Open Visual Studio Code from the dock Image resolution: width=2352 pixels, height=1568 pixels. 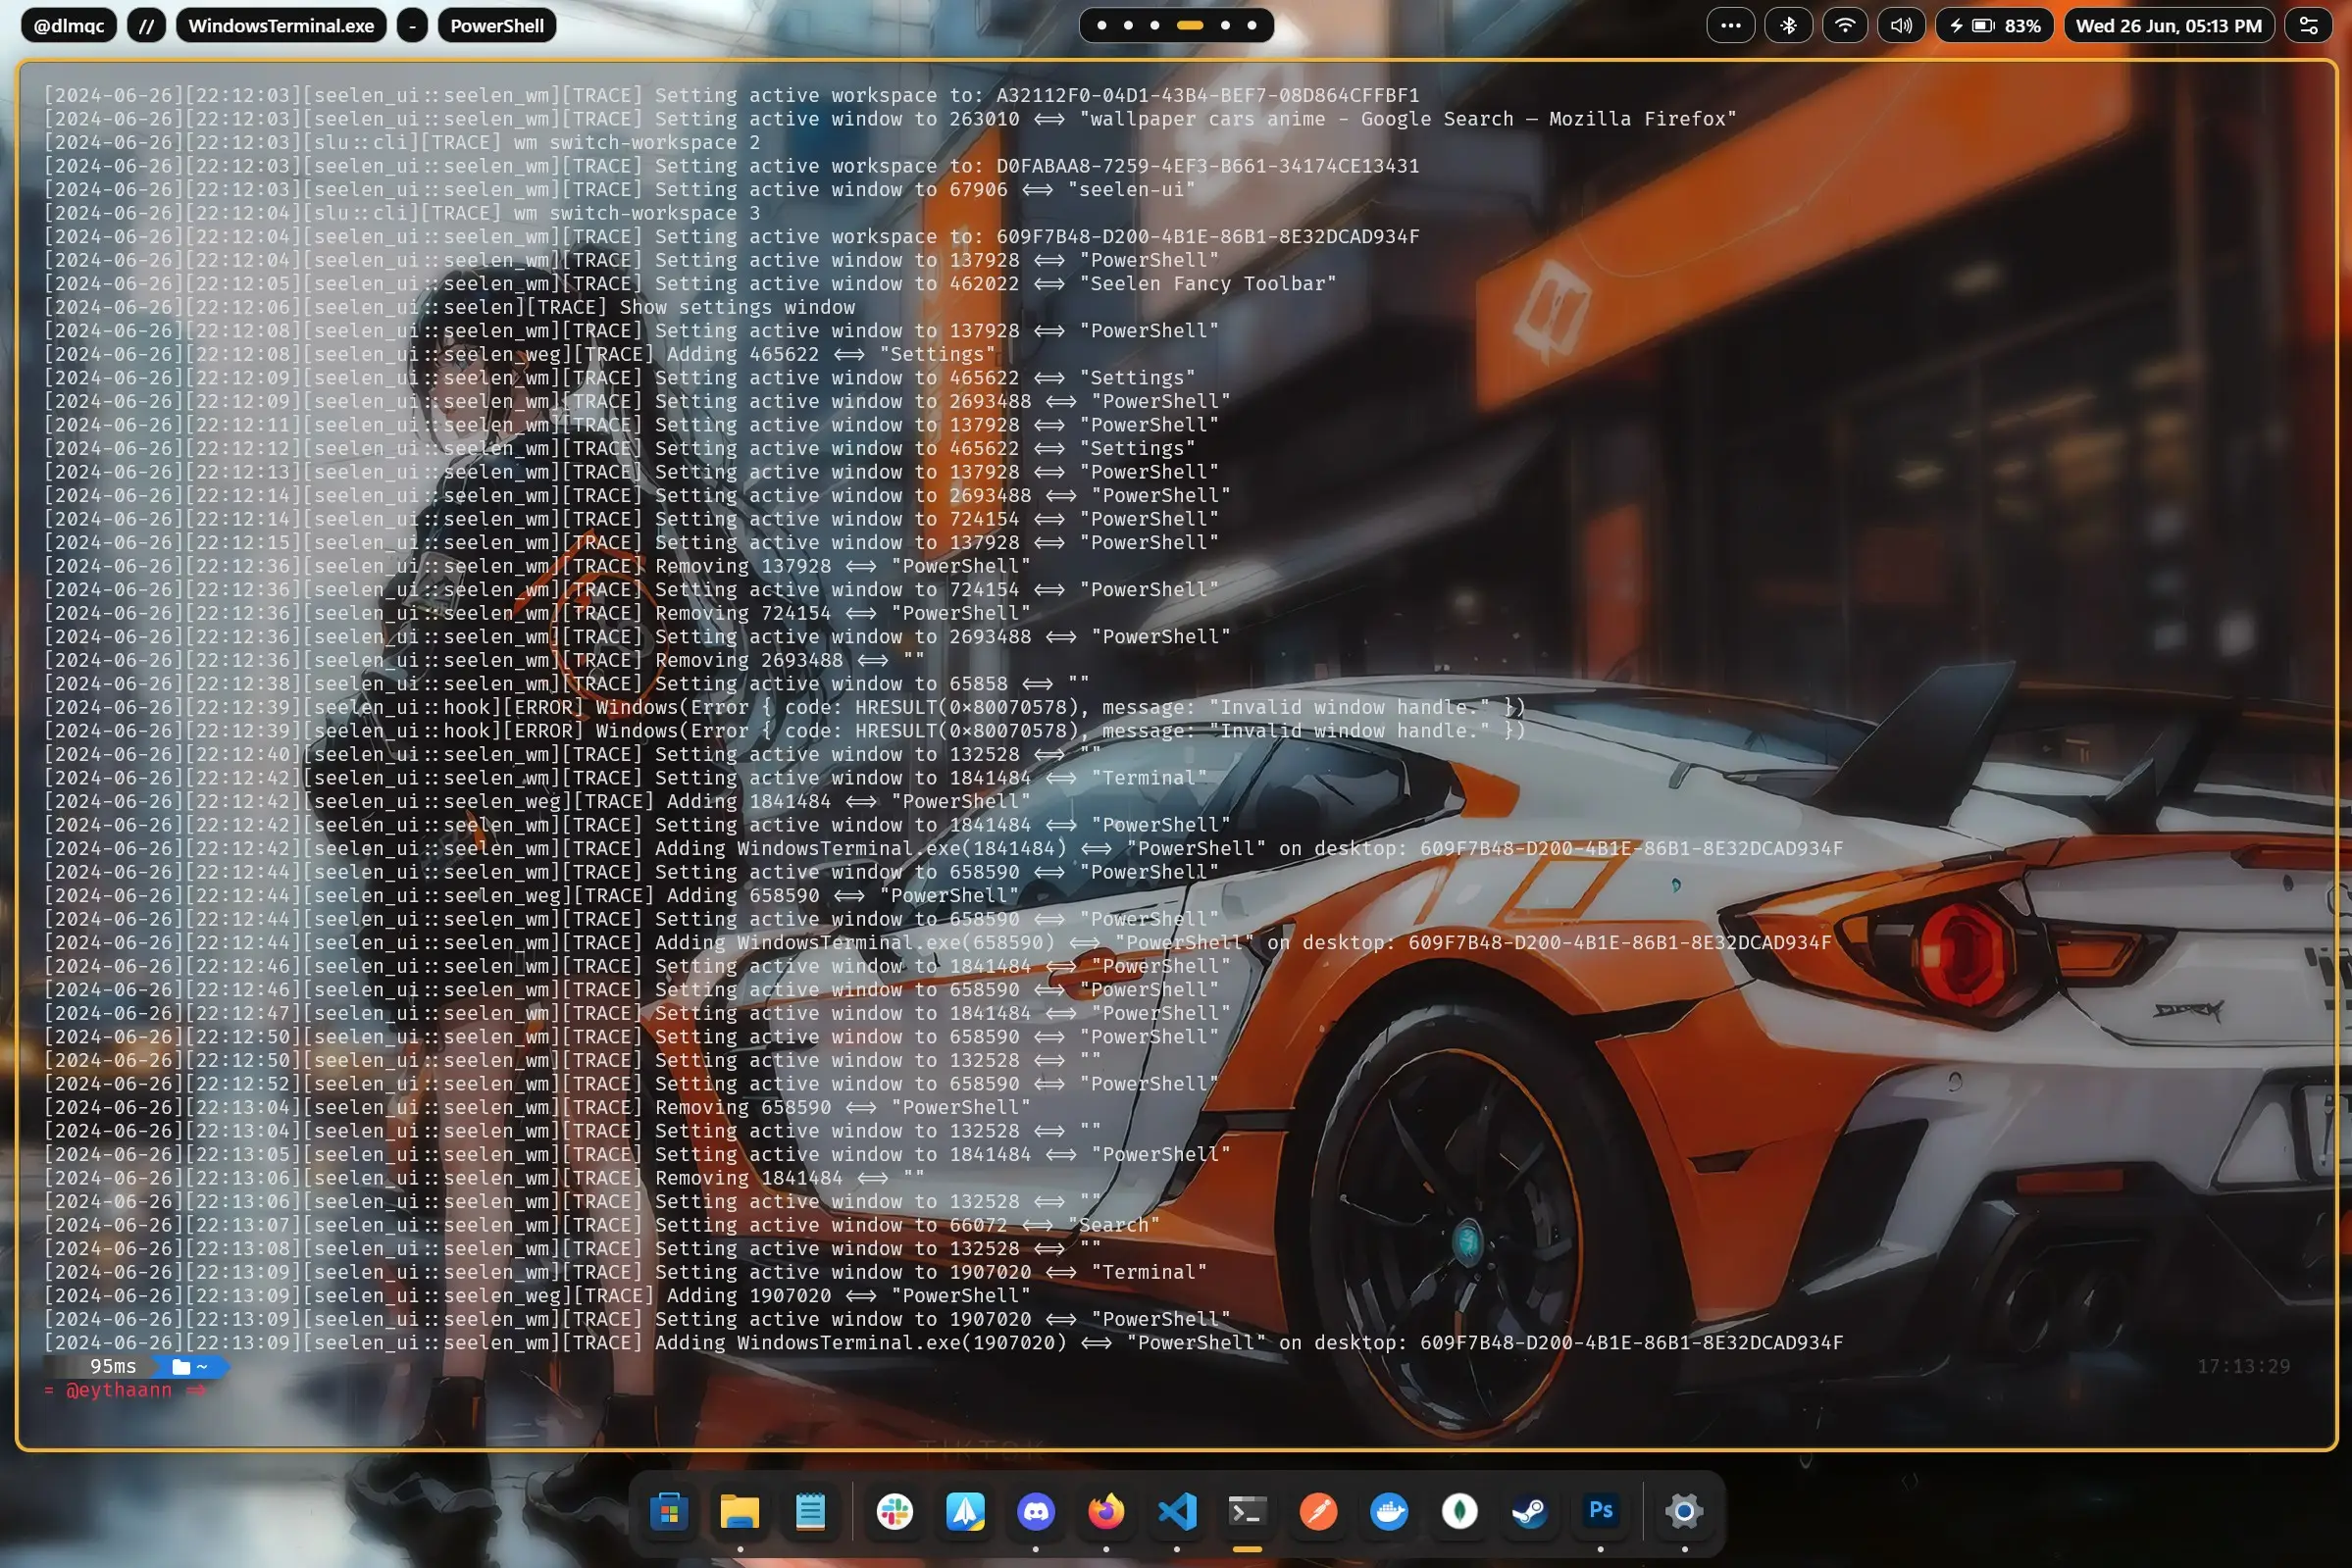coord(1177,1513)
